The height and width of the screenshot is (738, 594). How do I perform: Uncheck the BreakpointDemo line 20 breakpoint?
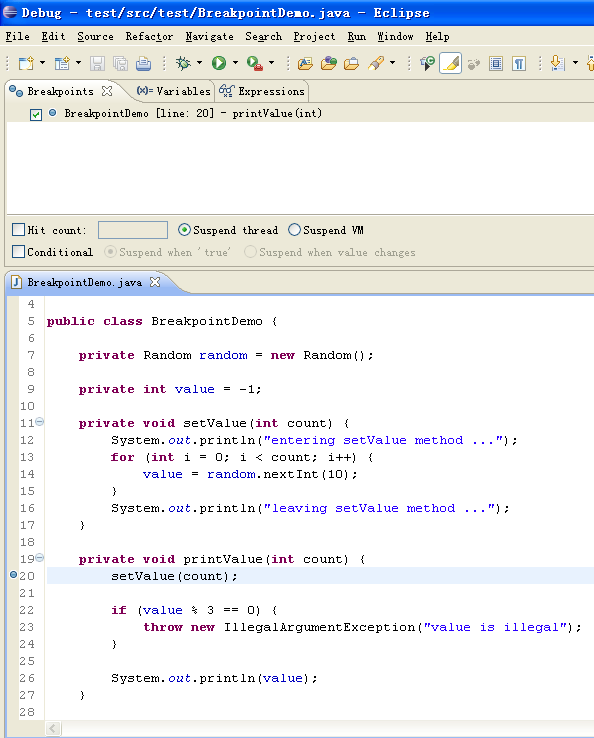pos(36,114)
